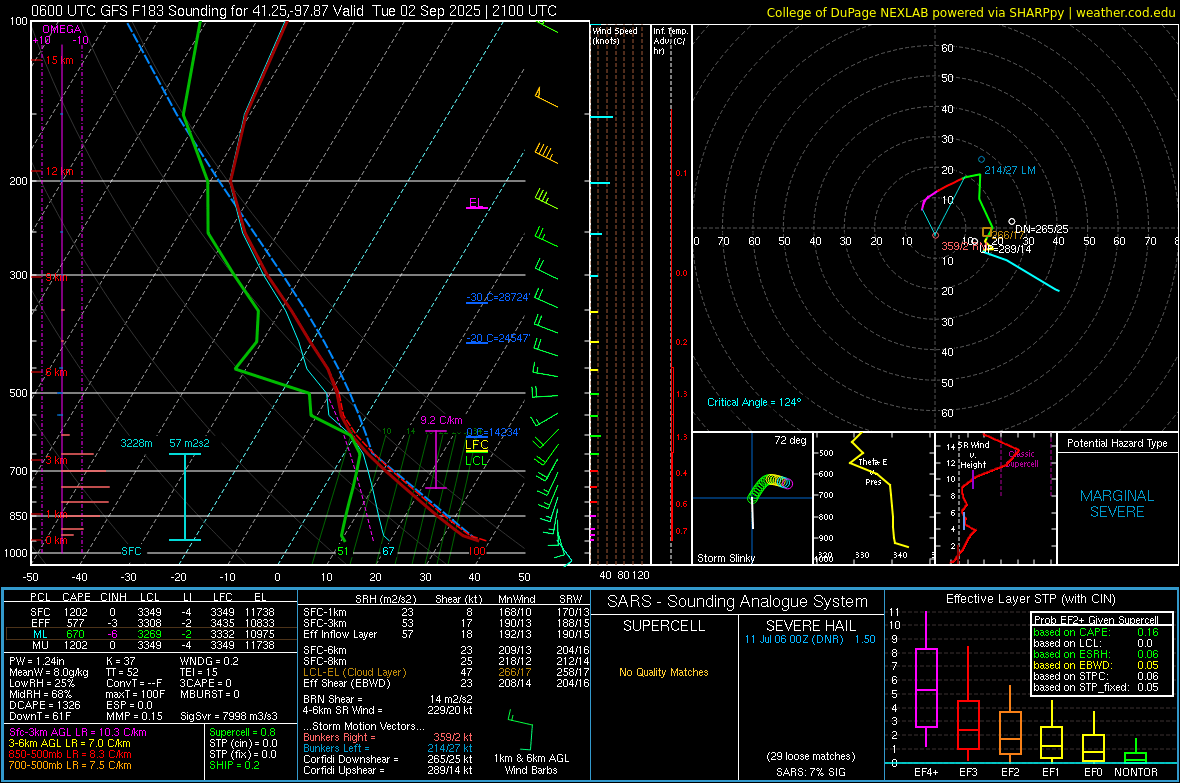Screen dimensions: 1180x783
Task: Click the 'Inf. Temp. Adv.' panel header
Action: [x=670, y=41]
